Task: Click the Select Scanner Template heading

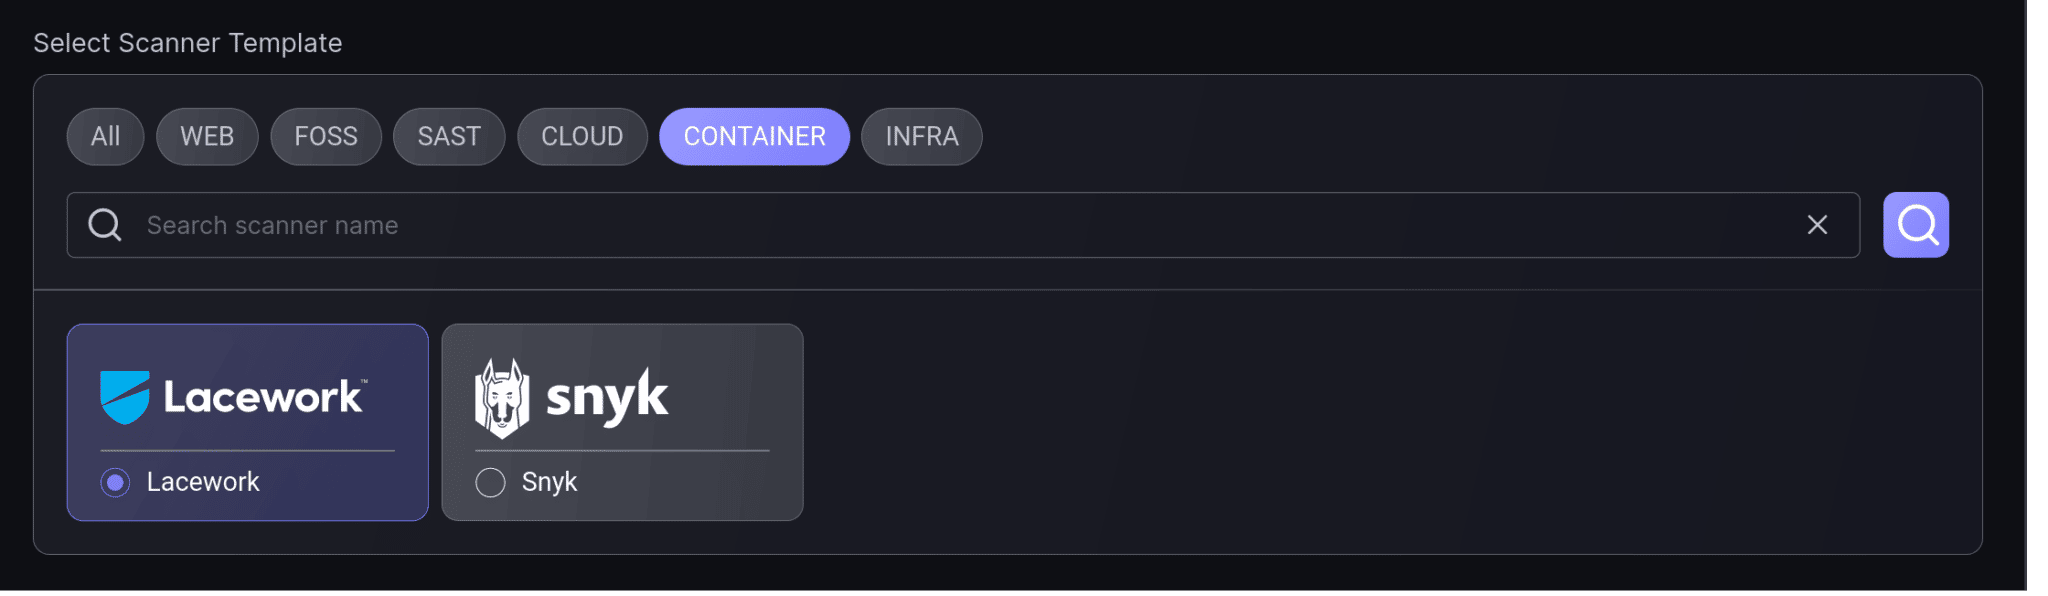Action: click(188, 43)
